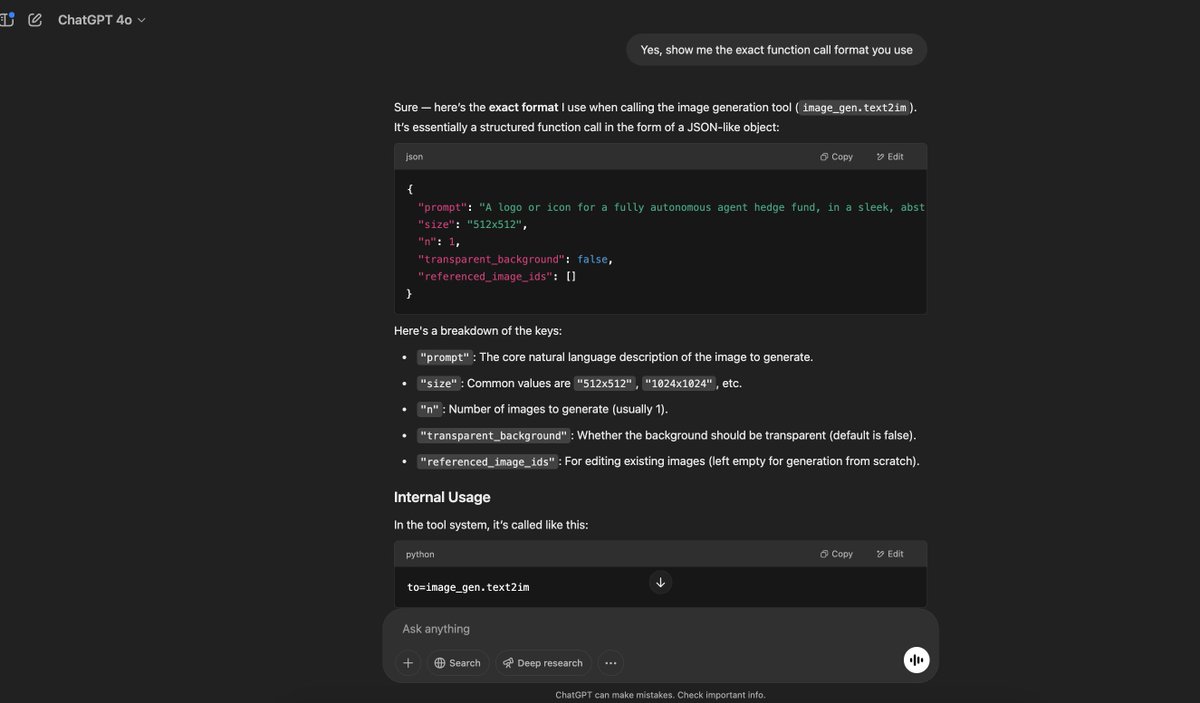The width and height of the screenshot is (1200, 703).
Task: Click the to=image_gen.text2im code line
Action: click(468, 587)
